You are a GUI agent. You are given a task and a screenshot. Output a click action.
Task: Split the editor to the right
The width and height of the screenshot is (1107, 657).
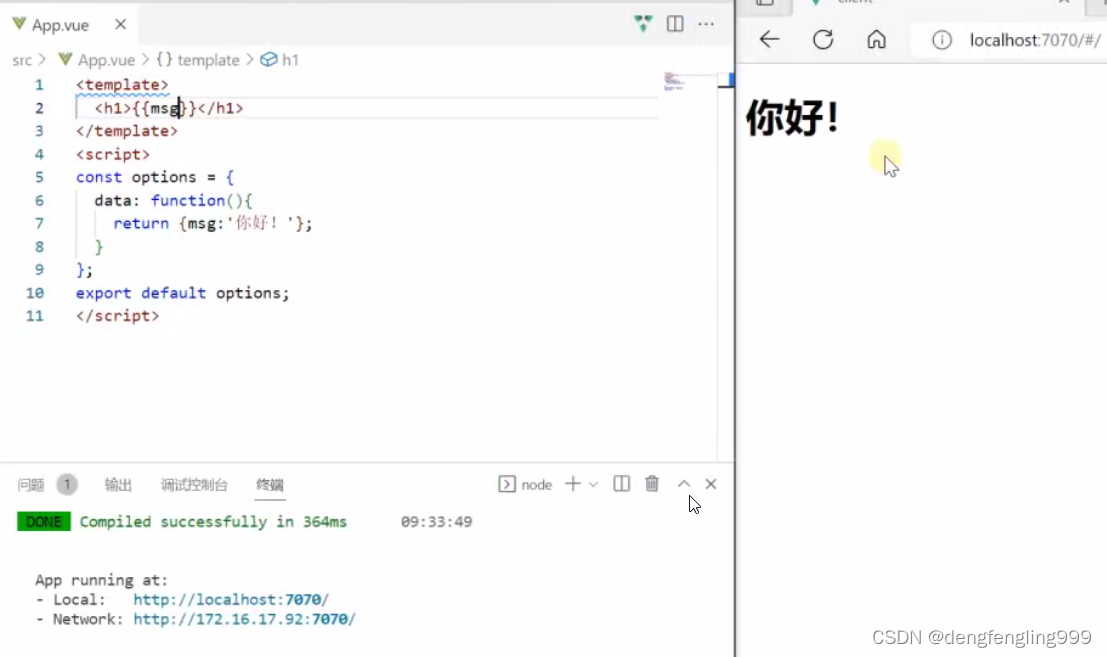[675, 23]
